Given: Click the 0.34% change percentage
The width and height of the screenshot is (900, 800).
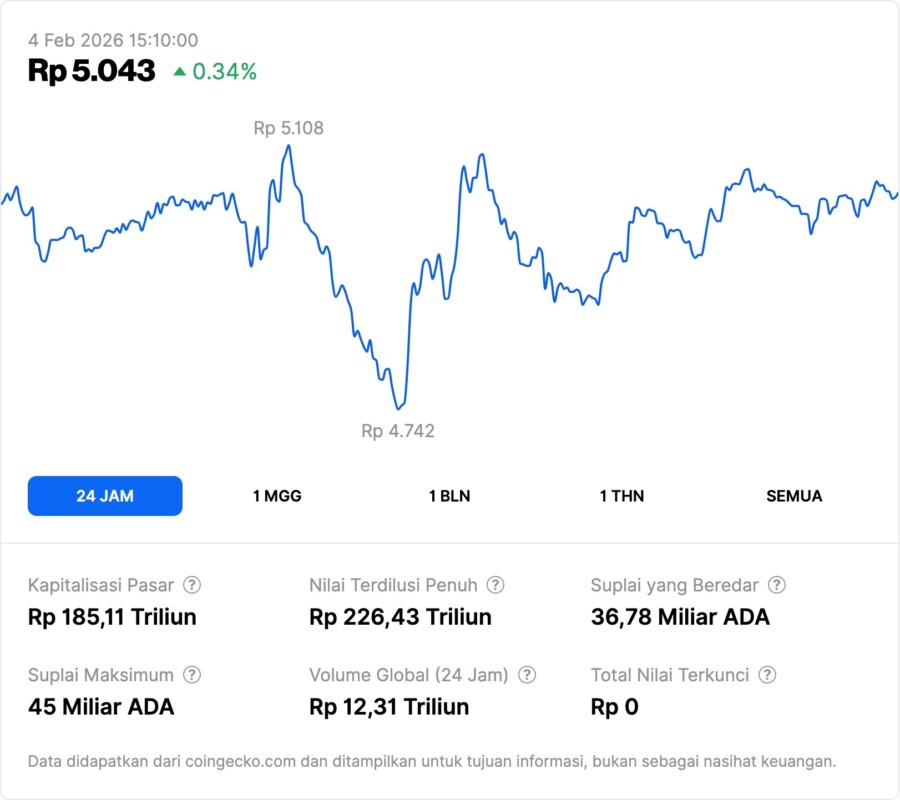Looking at the screenshot, I should pos(225,71).
